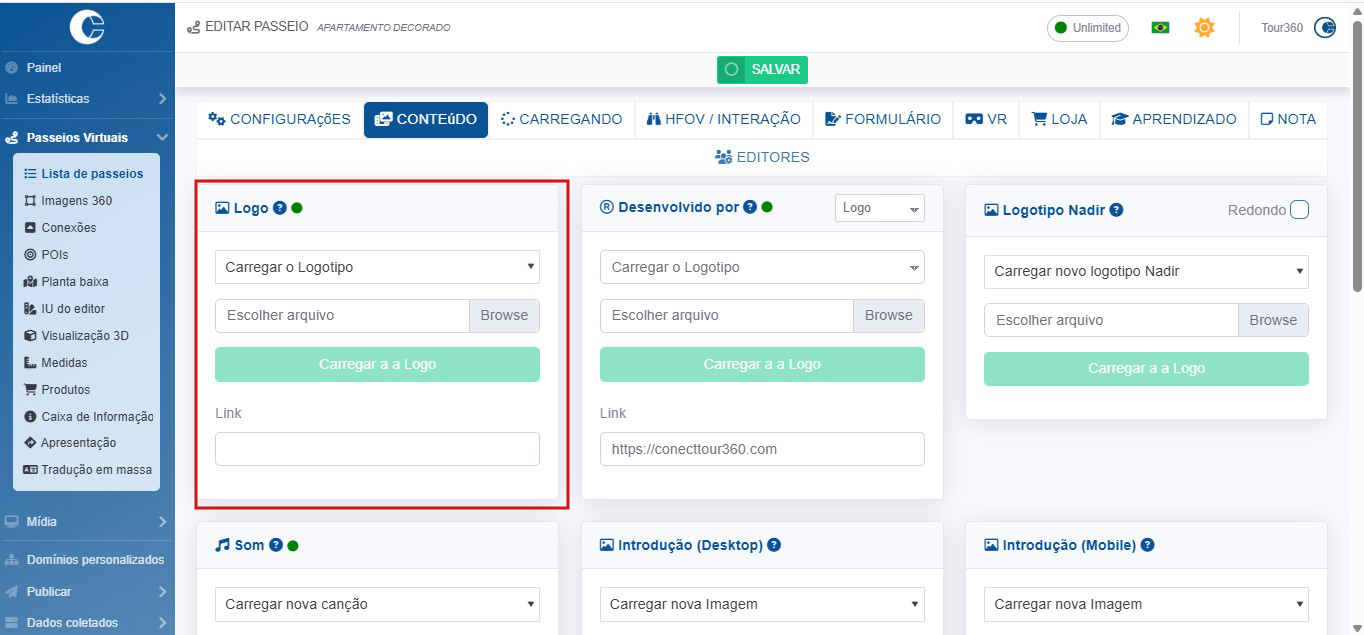Click the logo at sidebar top
The height and width of the screenshot is (635, 1364).
(87, 27)
